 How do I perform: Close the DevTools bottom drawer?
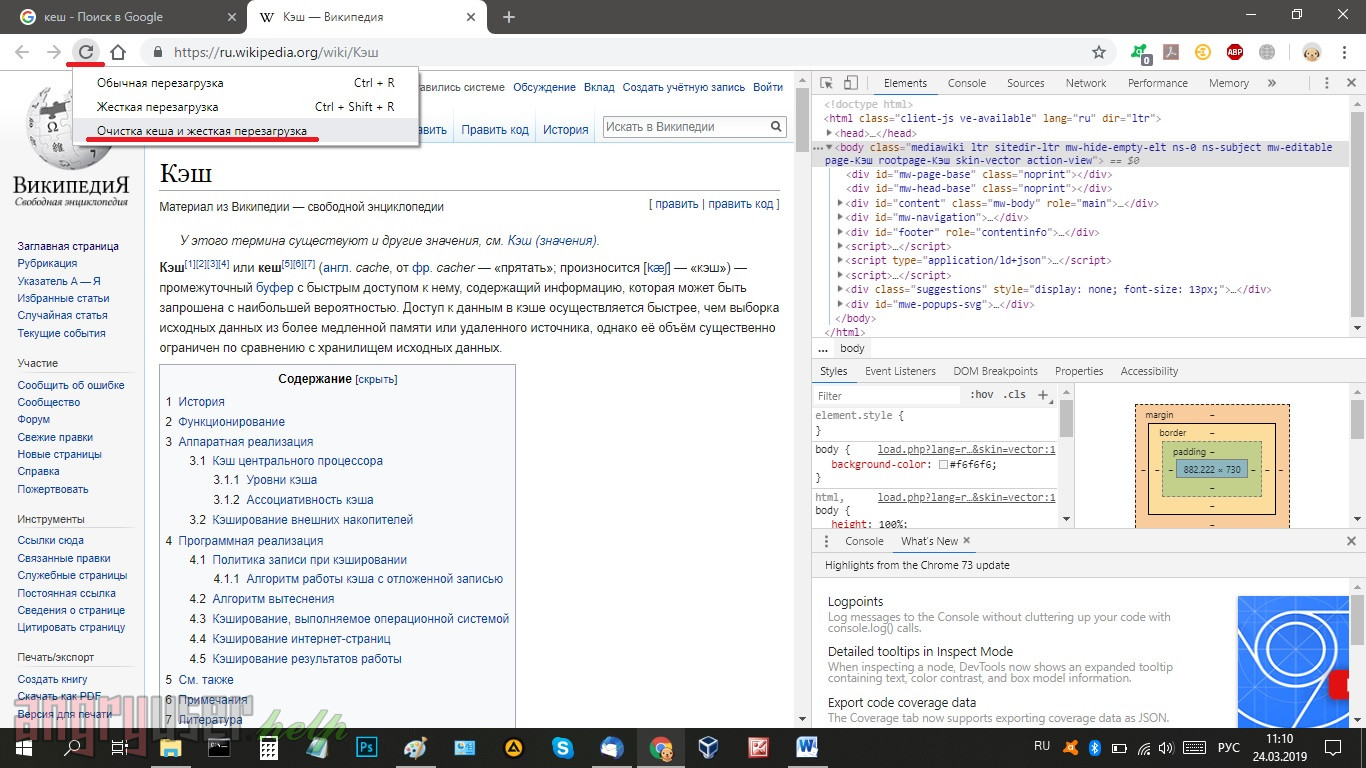1351,541
